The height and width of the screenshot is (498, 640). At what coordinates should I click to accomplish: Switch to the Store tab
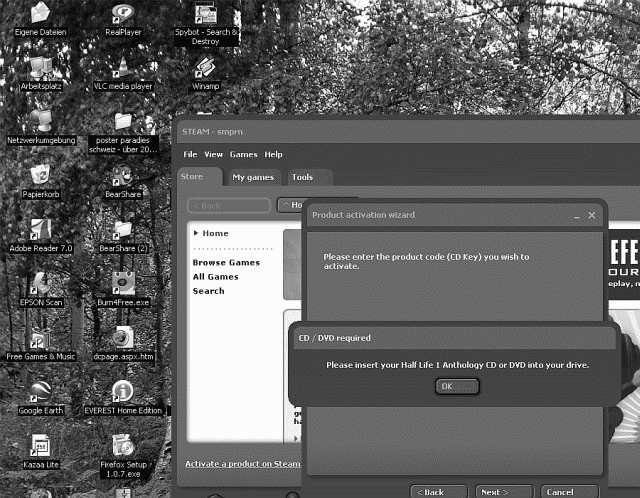[x=200, y=177]
